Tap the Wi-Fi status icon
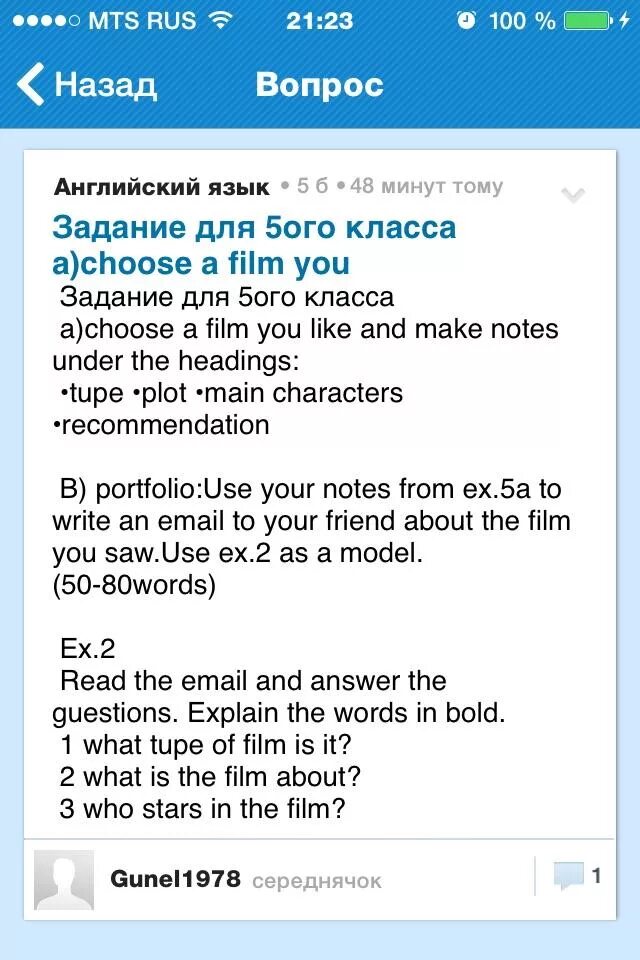 coord(220,20)
